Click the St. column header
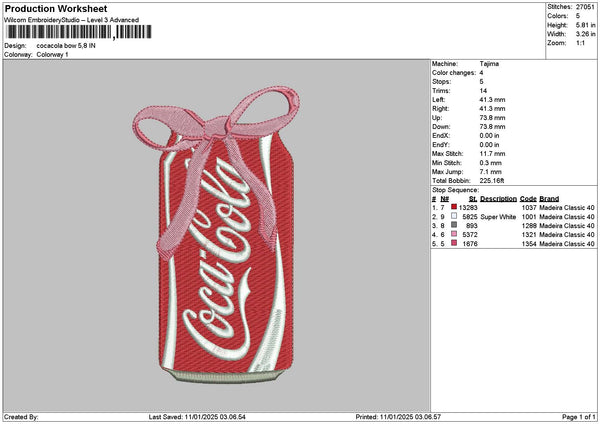This screenshot has height=424, width=600. pyautogui.click(x=473, y=198)
